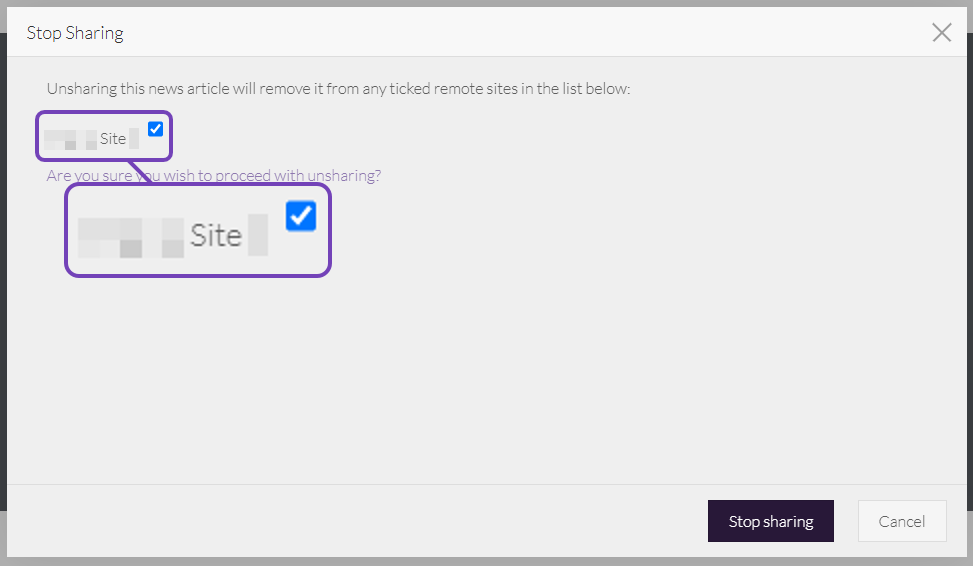Click the empty footer area beside buttons
The image size is (973, 566).
354,520
